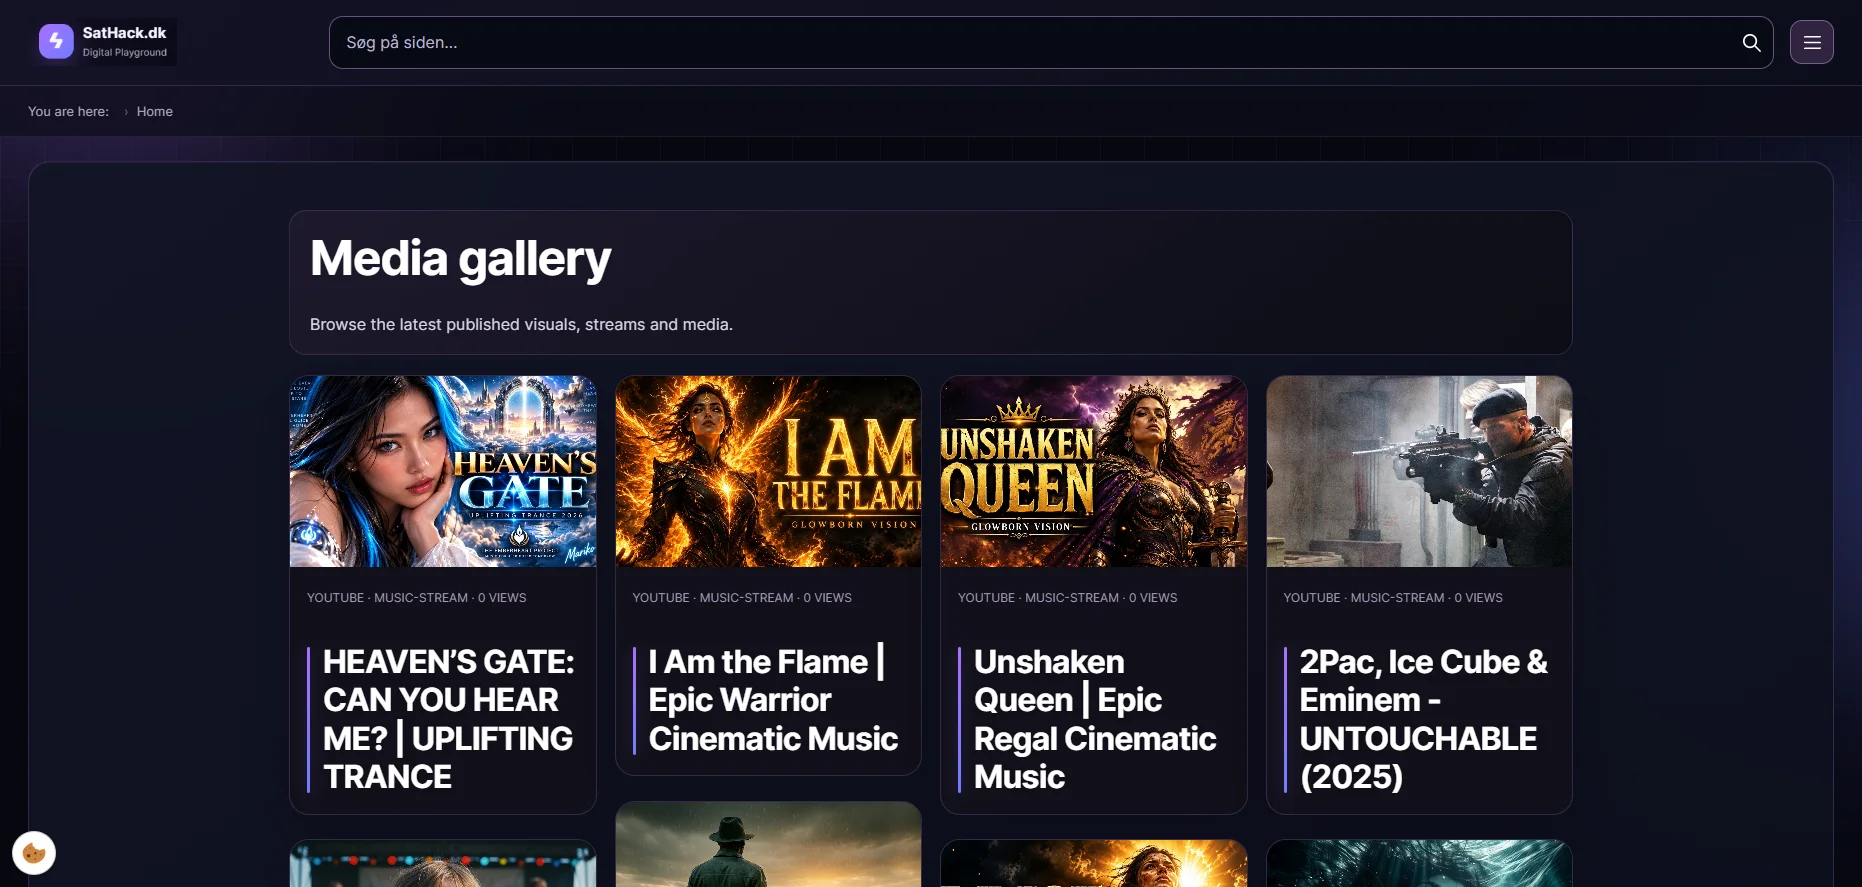Open the Unshaken Queen thumbnail image
Image resolution: width=1862 pixels, height=887 pixels.
(x=1094, y=471)
